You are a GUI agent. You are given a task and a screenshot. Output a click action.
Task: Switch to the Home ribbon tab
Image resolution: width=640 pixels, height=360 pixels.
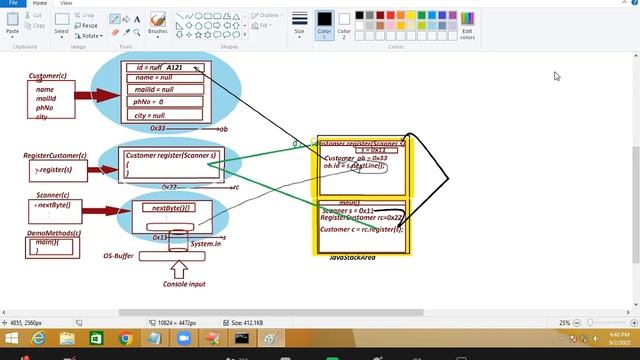pos(40,3)
